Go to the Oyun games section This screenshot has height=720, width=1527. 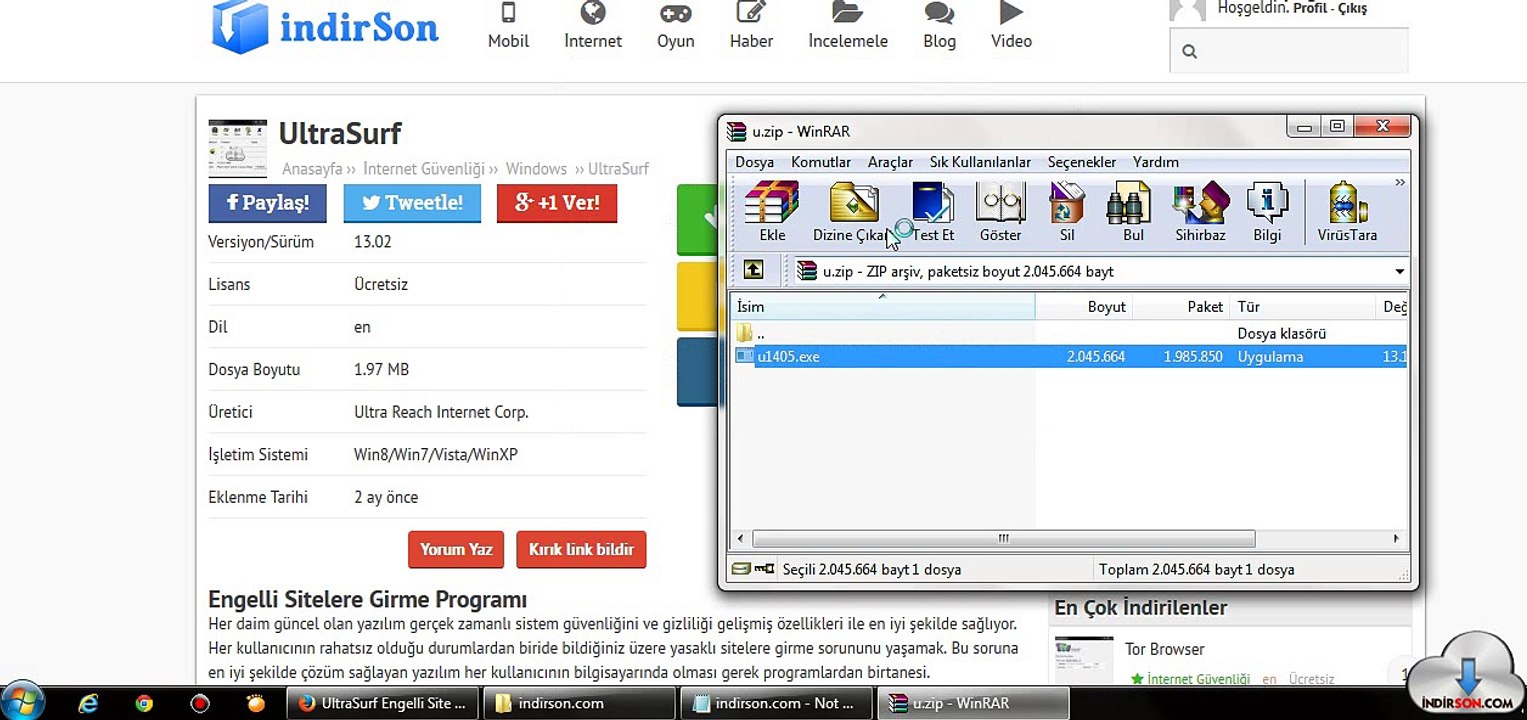(x=676, y=26)
